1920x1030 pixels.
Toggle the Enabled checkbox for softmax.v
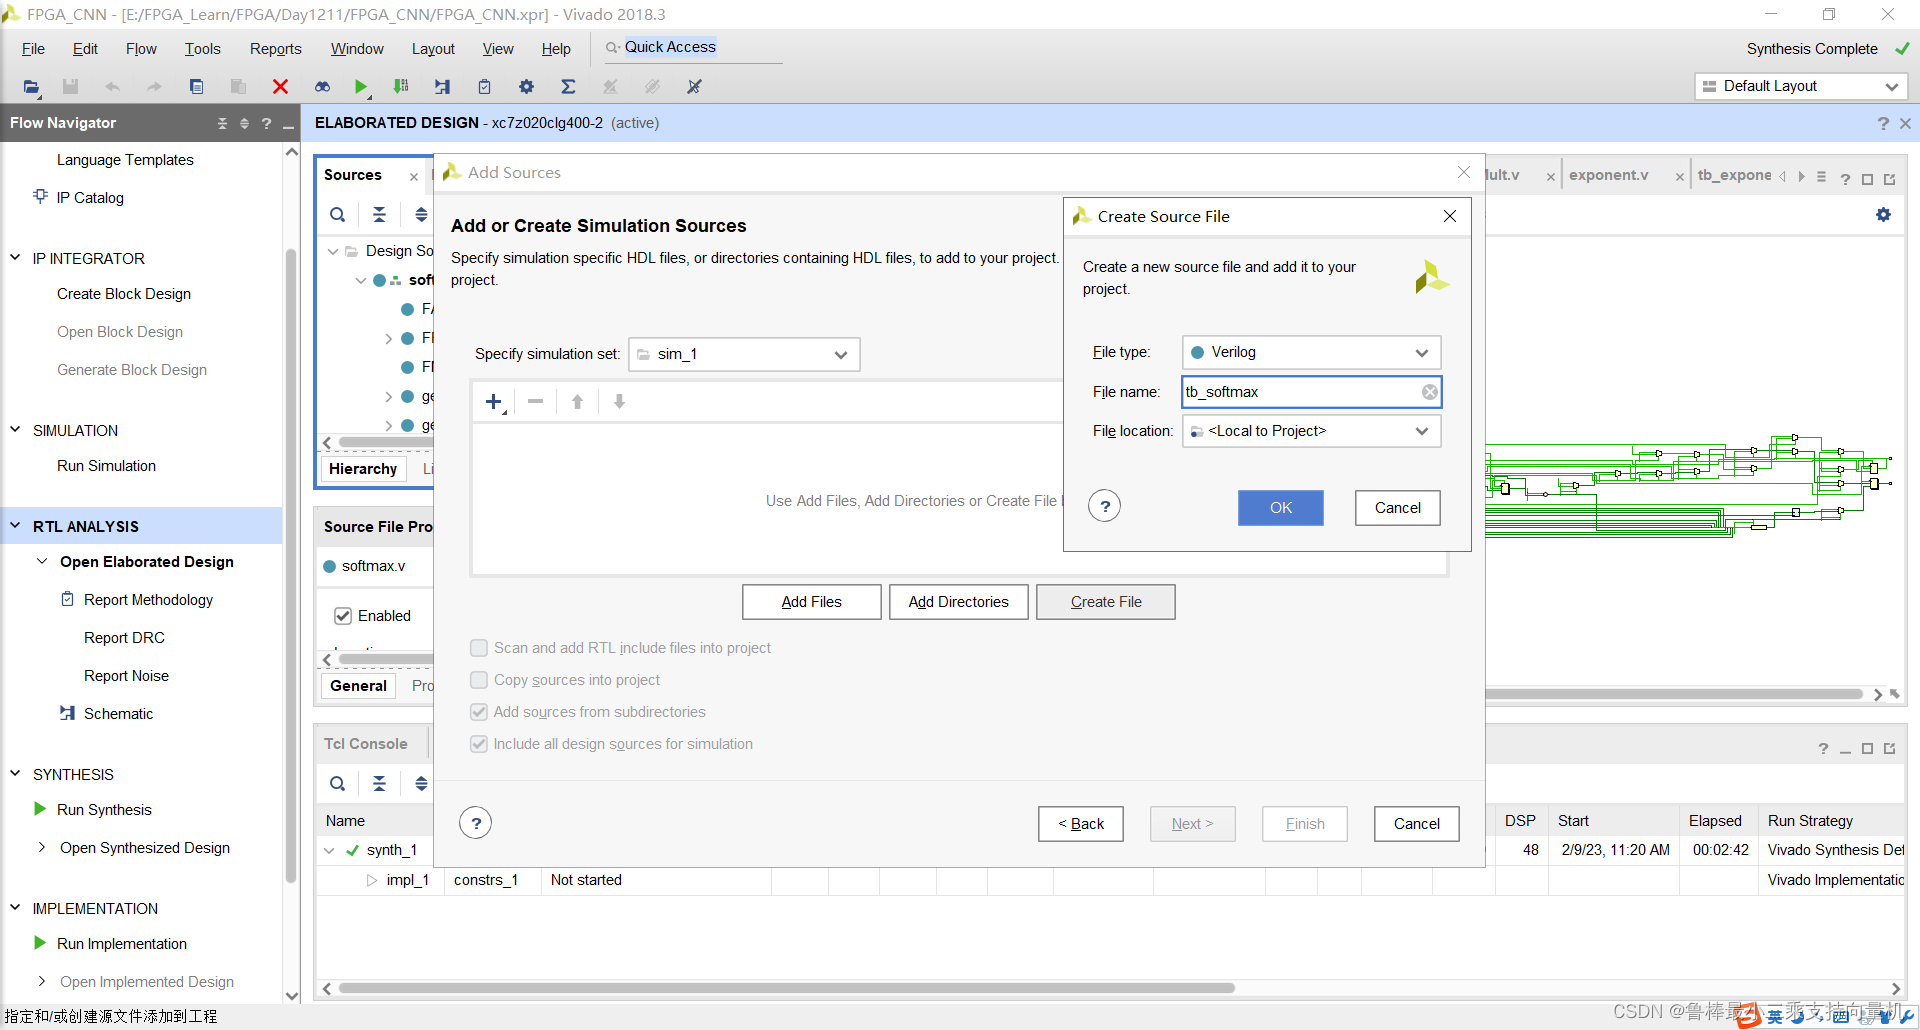[x=343, y=616]
